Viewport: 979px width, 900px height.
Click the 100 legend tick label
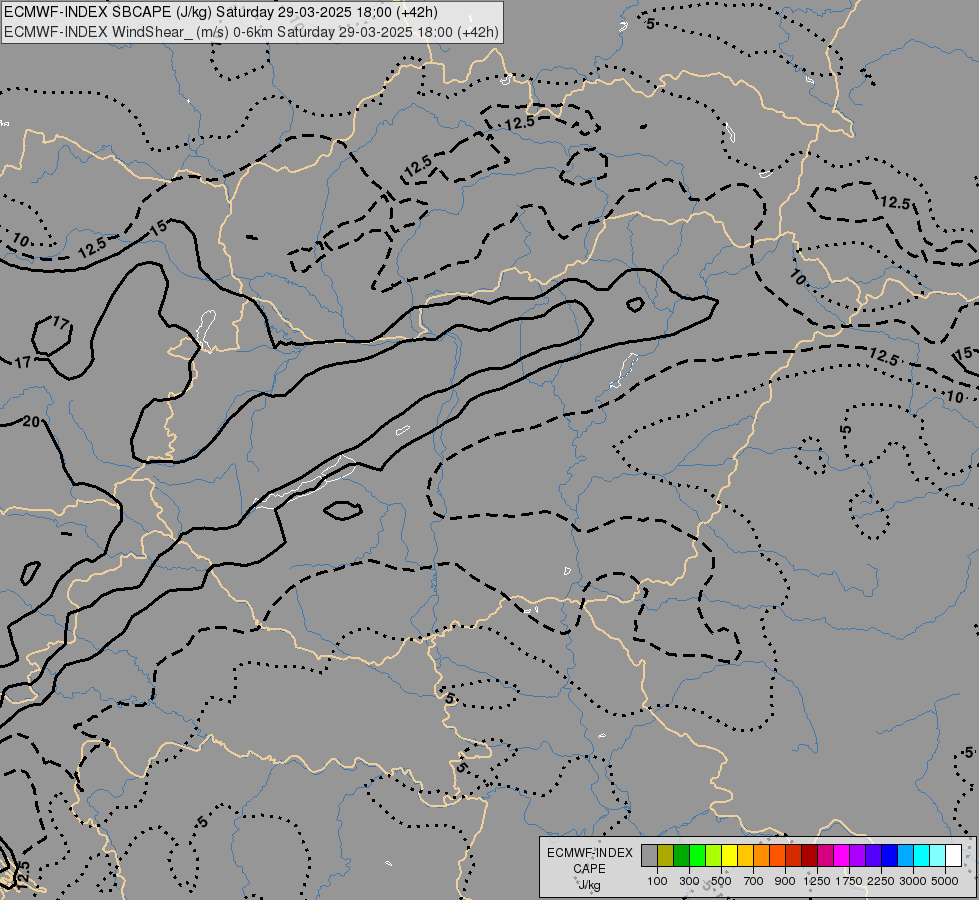click(657, 881)
